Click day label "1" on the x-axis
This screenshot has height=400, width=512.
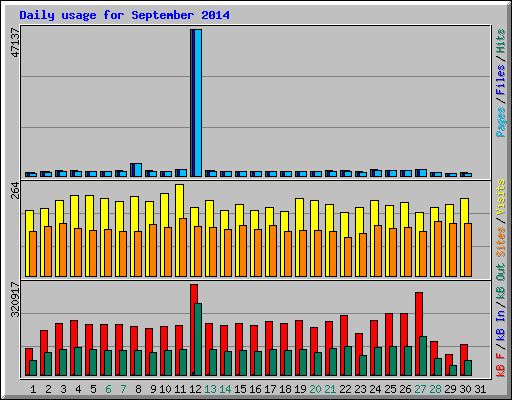tap(33, 389)
